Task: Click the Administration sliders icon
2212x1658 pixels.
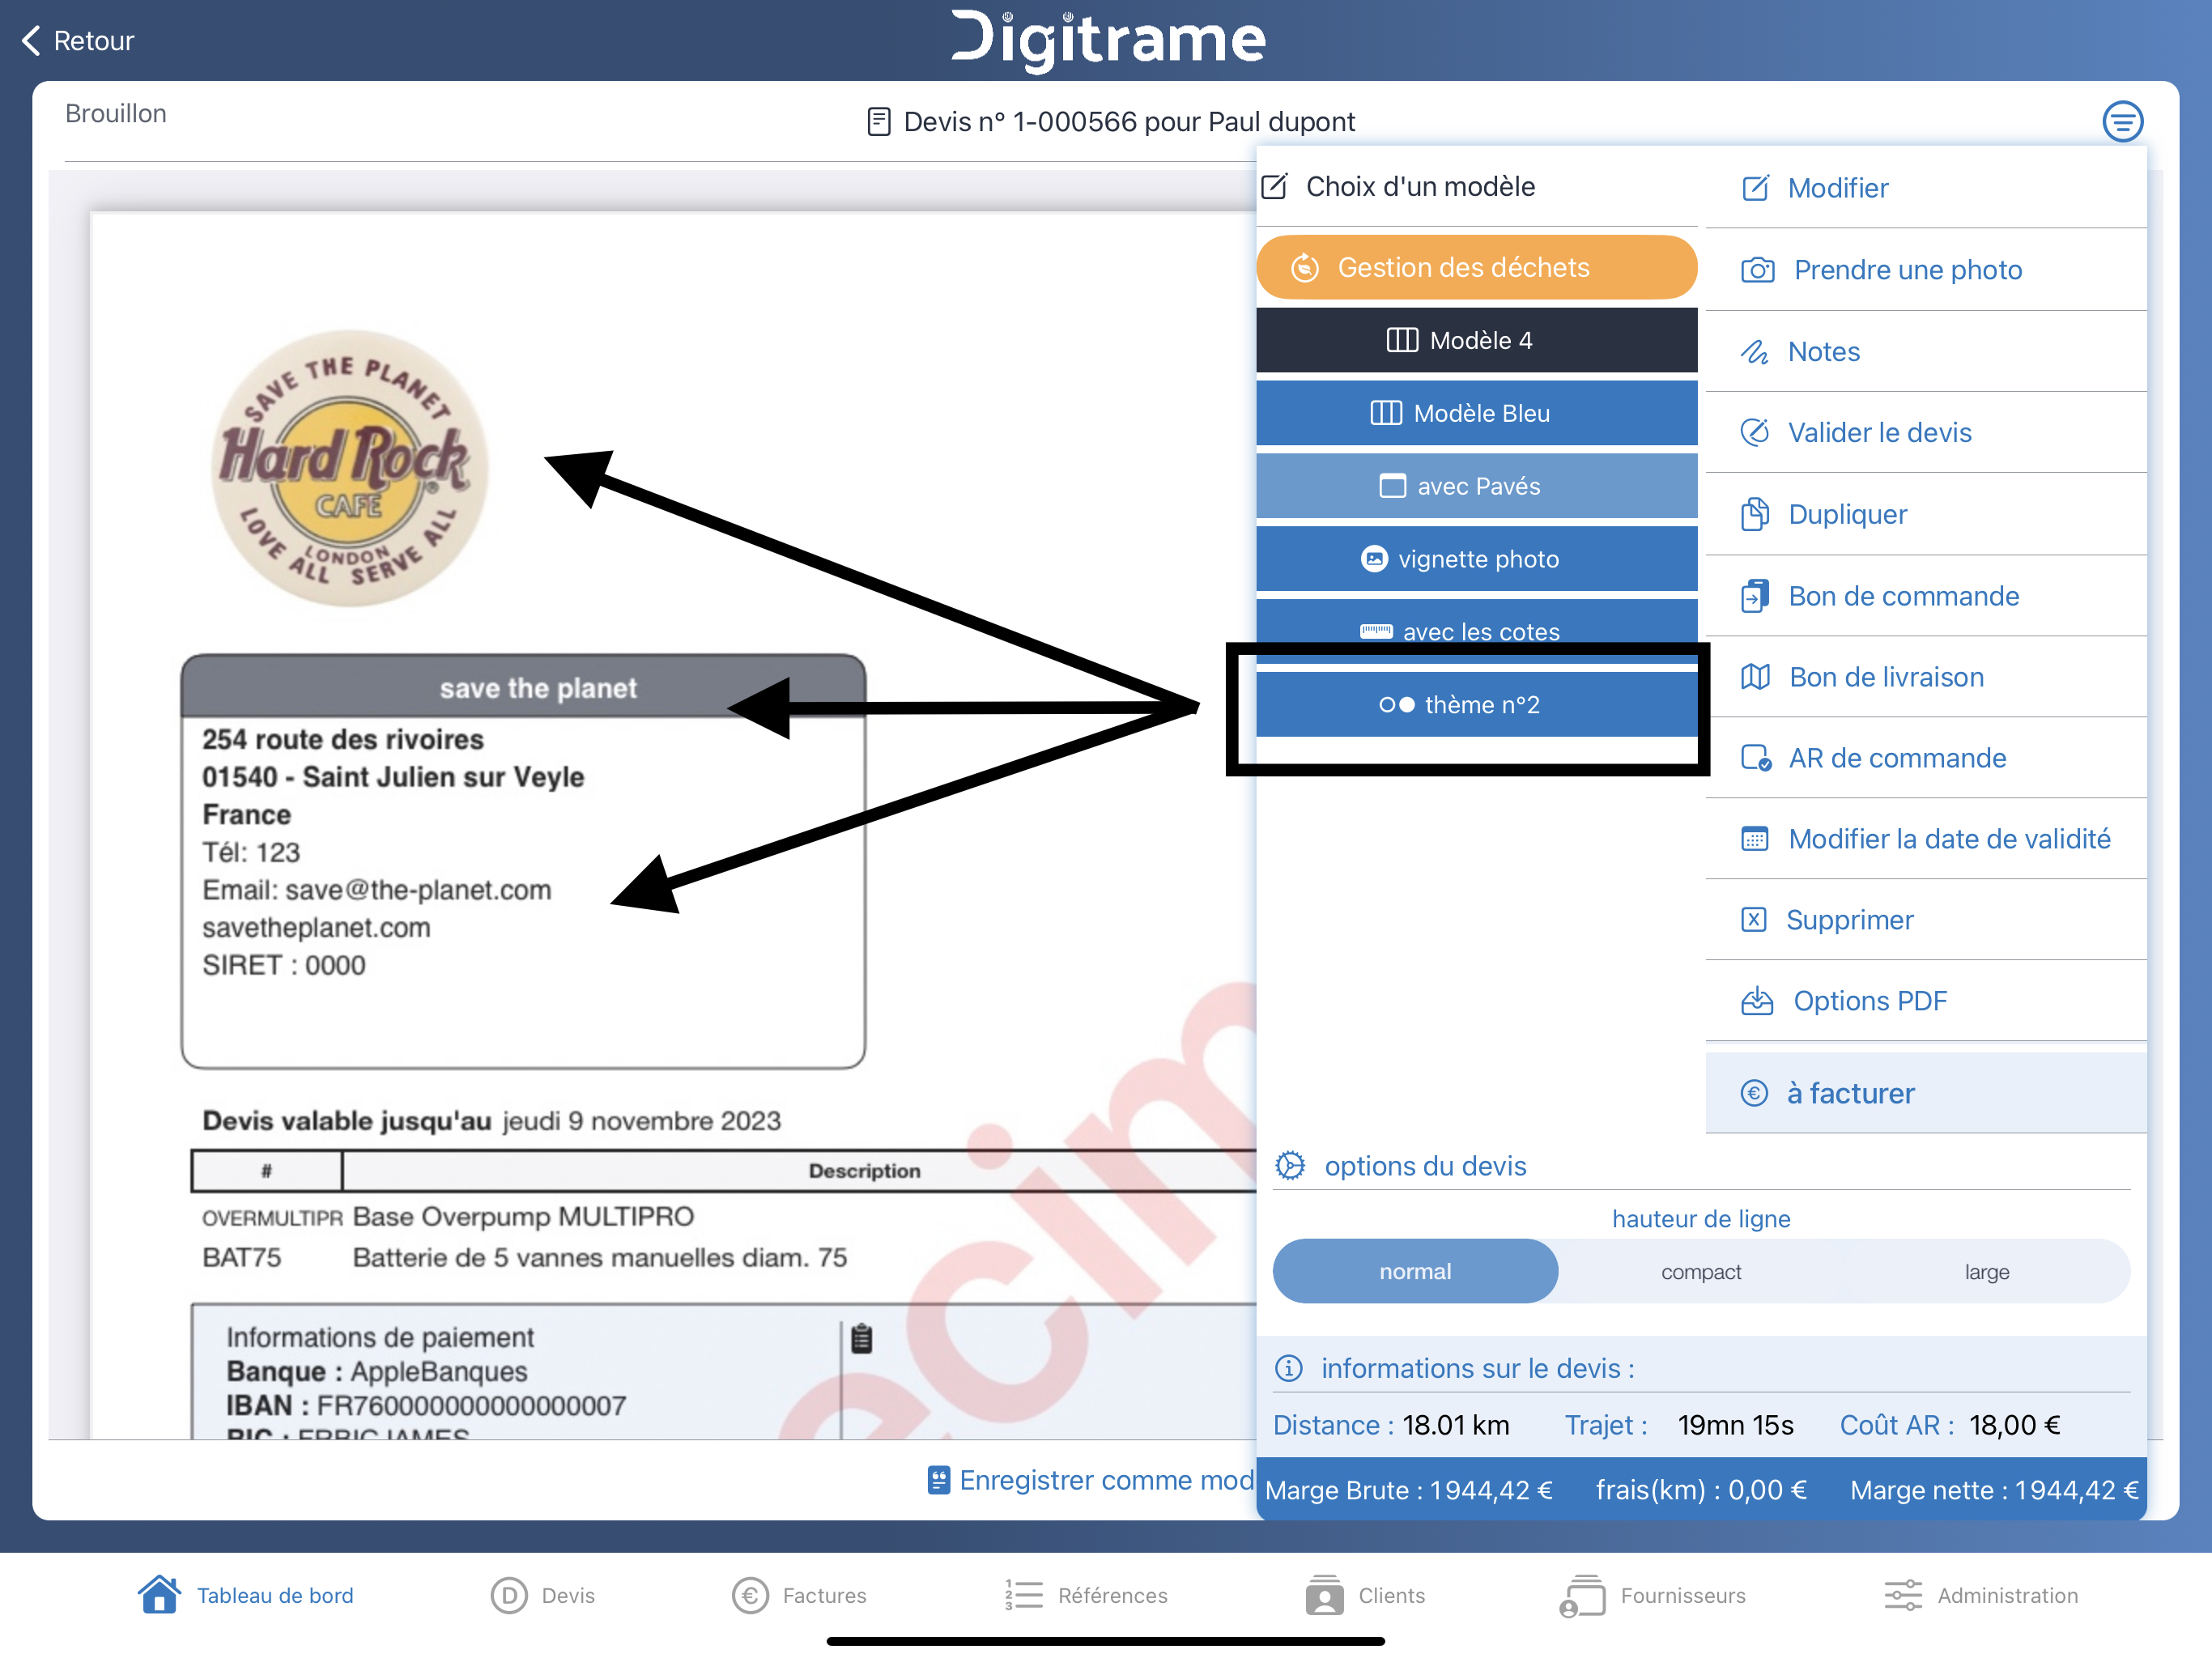Action: tap(1903, 1595)
